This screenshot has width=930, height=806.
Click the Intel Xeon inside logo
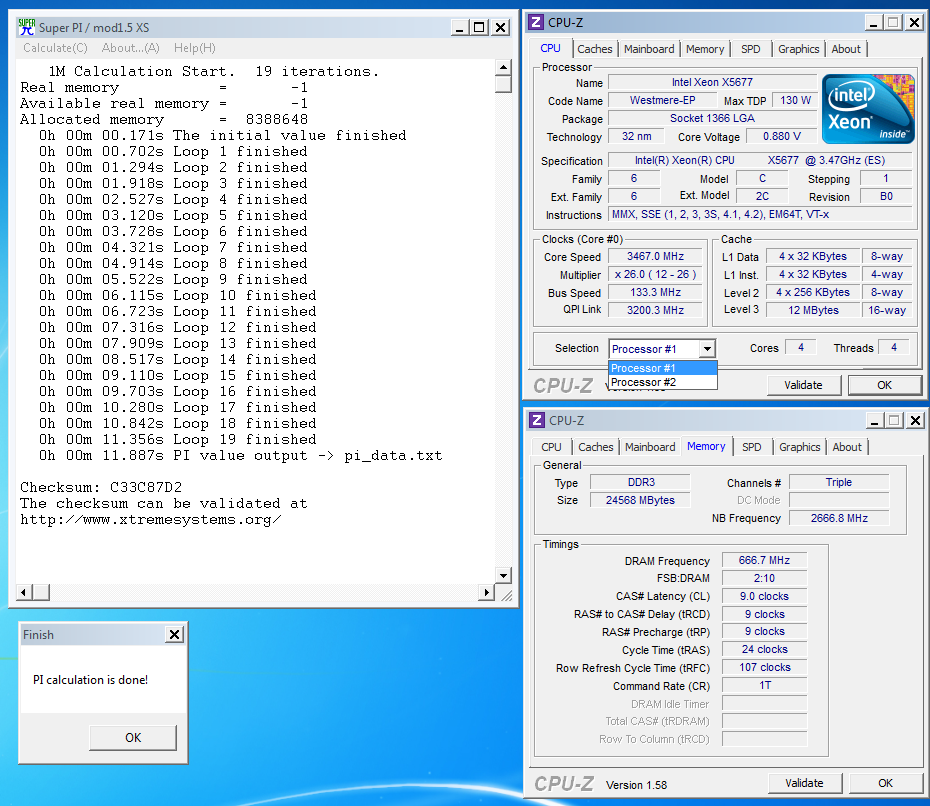click(x=868, y=109)
